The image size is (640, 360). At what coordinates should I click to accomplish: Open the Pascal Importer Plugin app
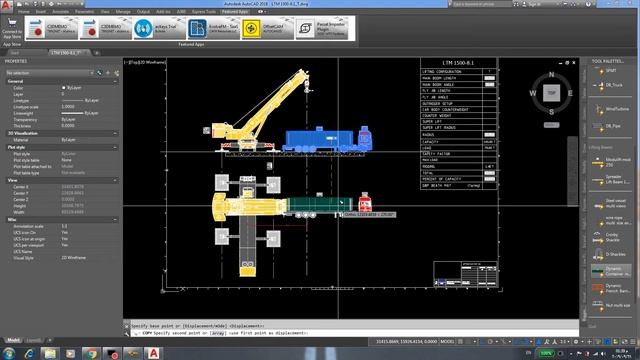coord(322,28)
